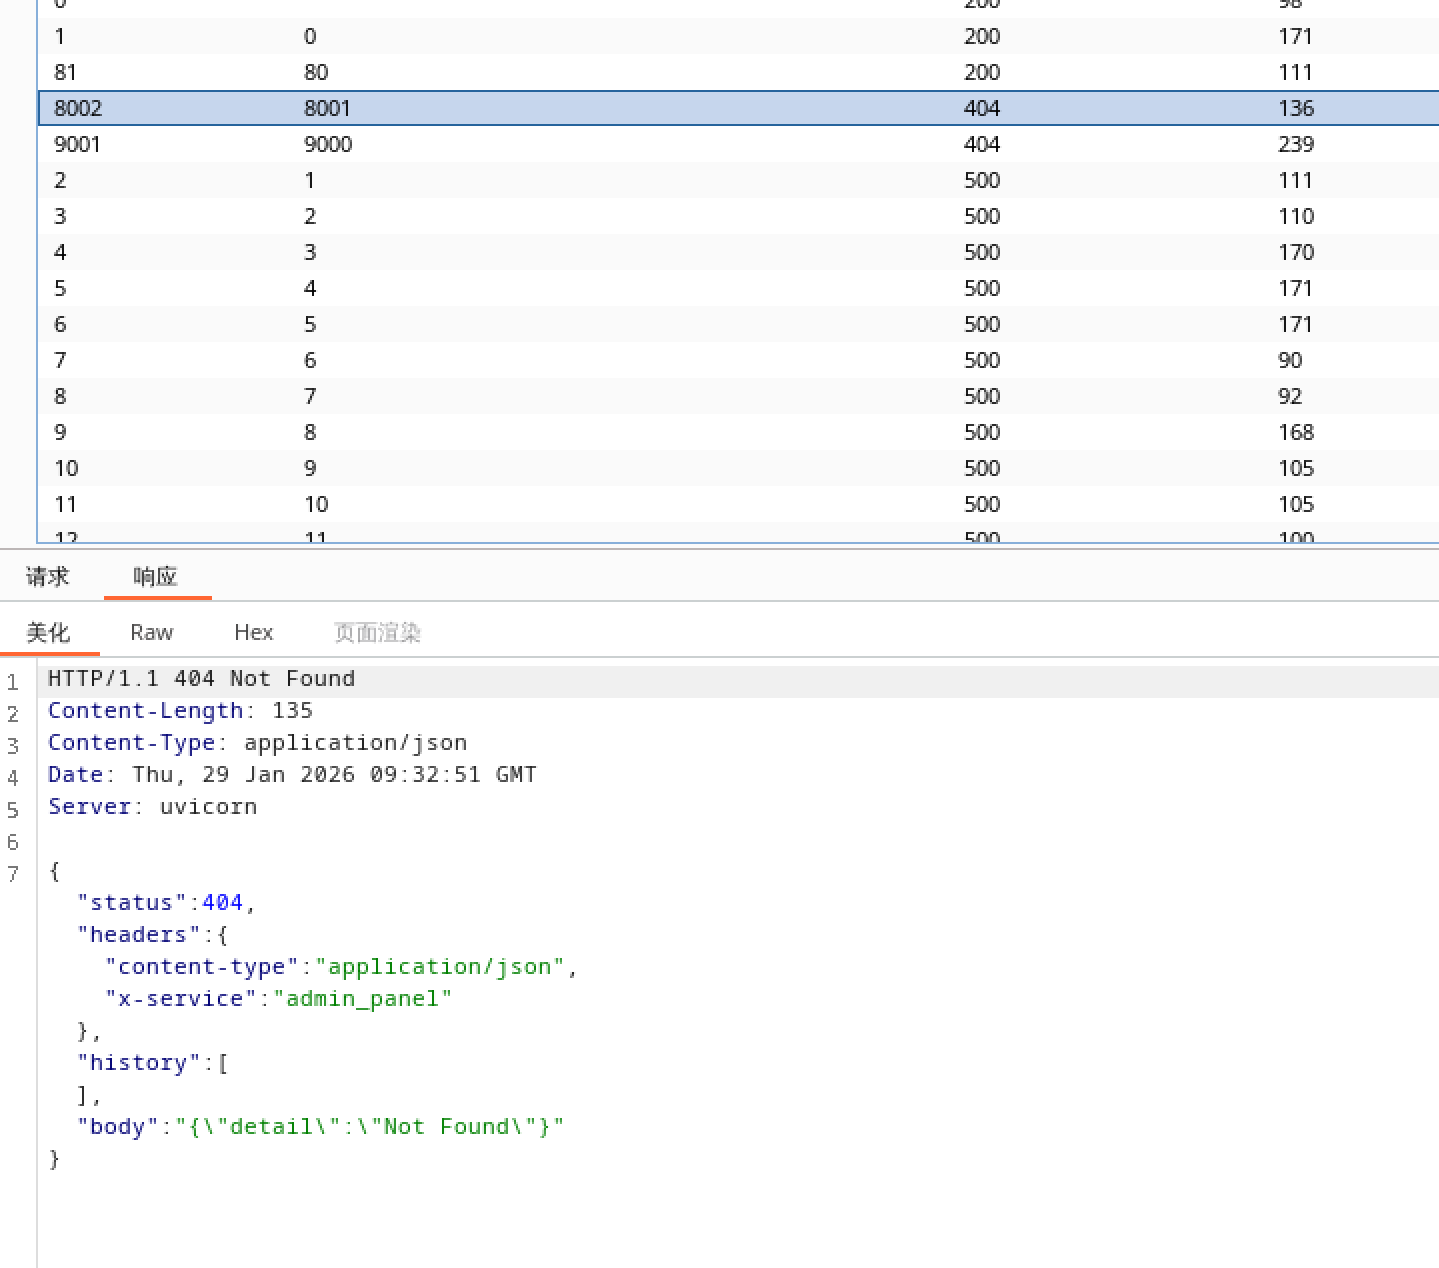Viewport: 1439px width, 1268px height.
Task: Click the 页面渲染 (Render) tab
Action: click(377, 632)
